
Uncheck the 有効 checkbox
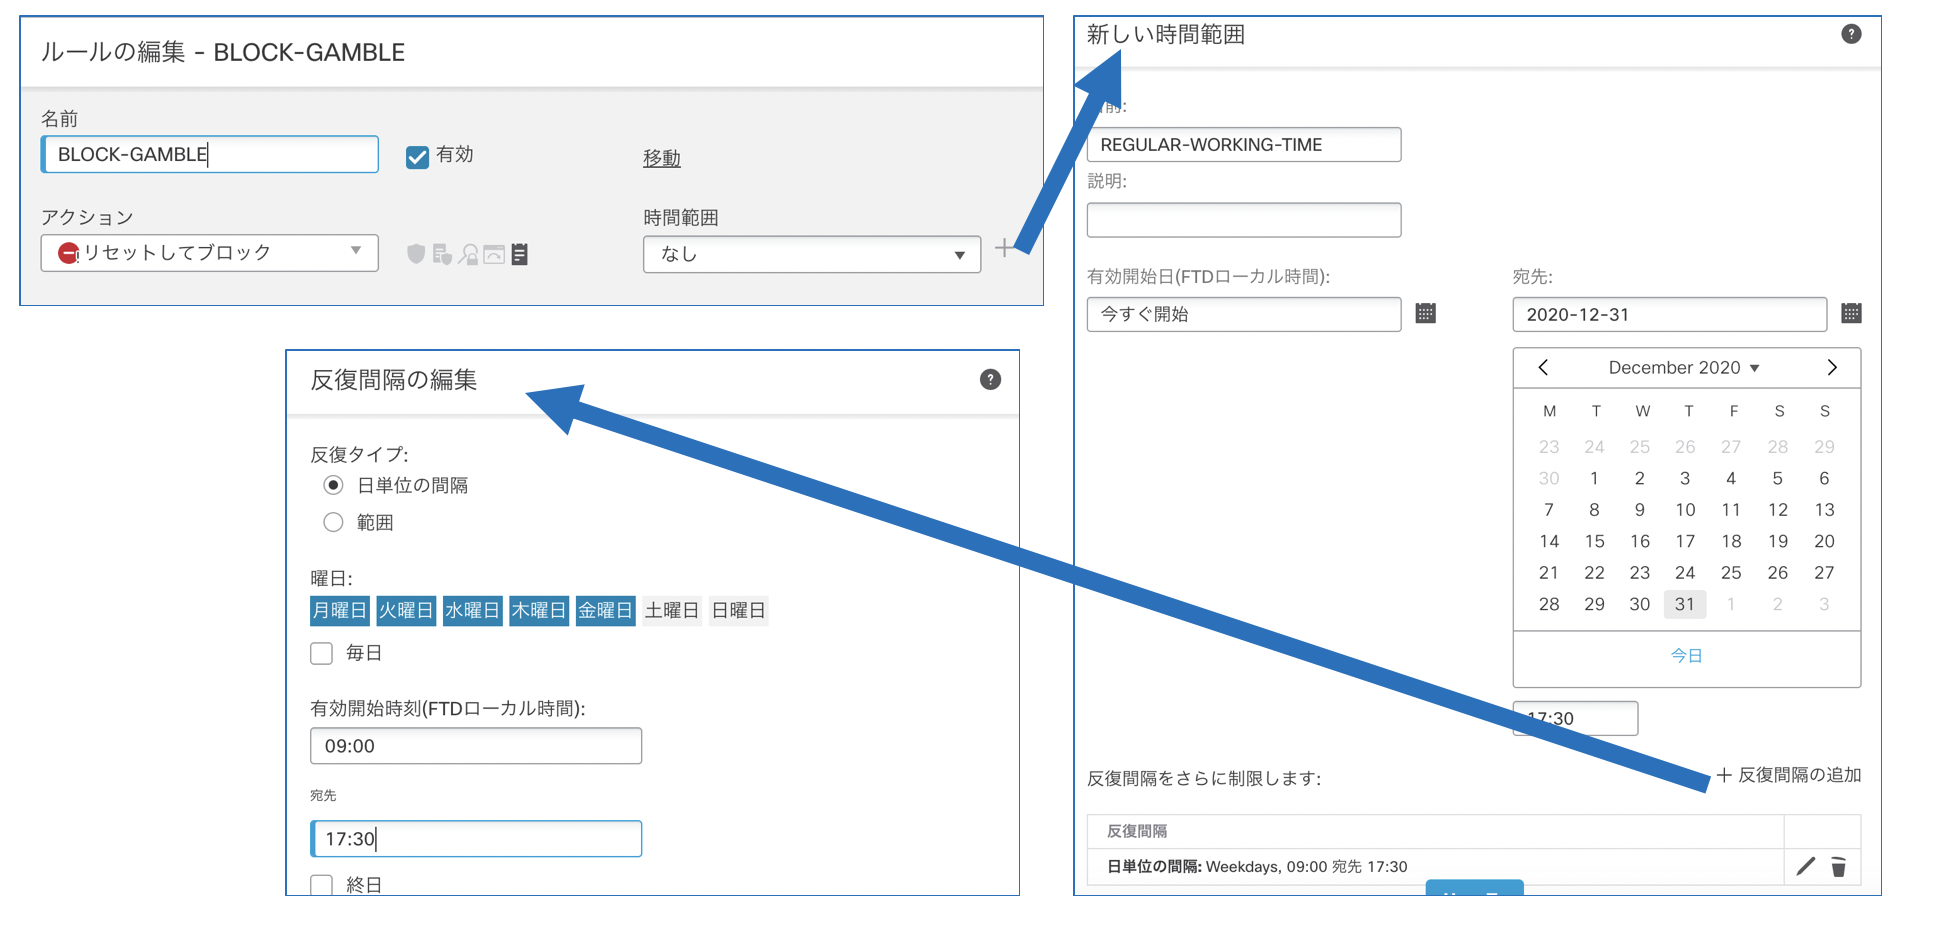pyautogui.click(x=417, y=157)
